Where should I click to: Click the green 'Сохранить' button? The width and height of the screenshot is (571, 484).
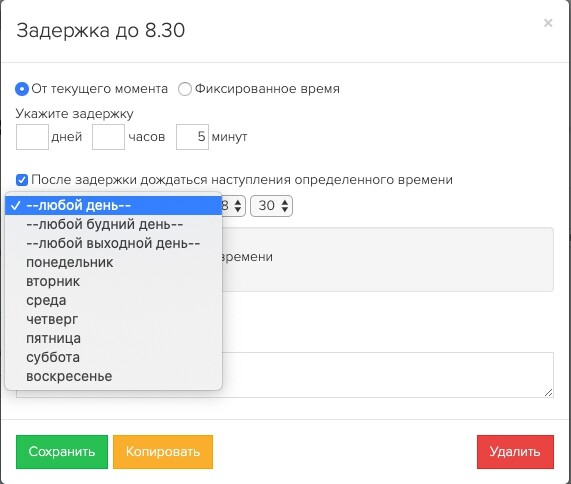[62, 452]
